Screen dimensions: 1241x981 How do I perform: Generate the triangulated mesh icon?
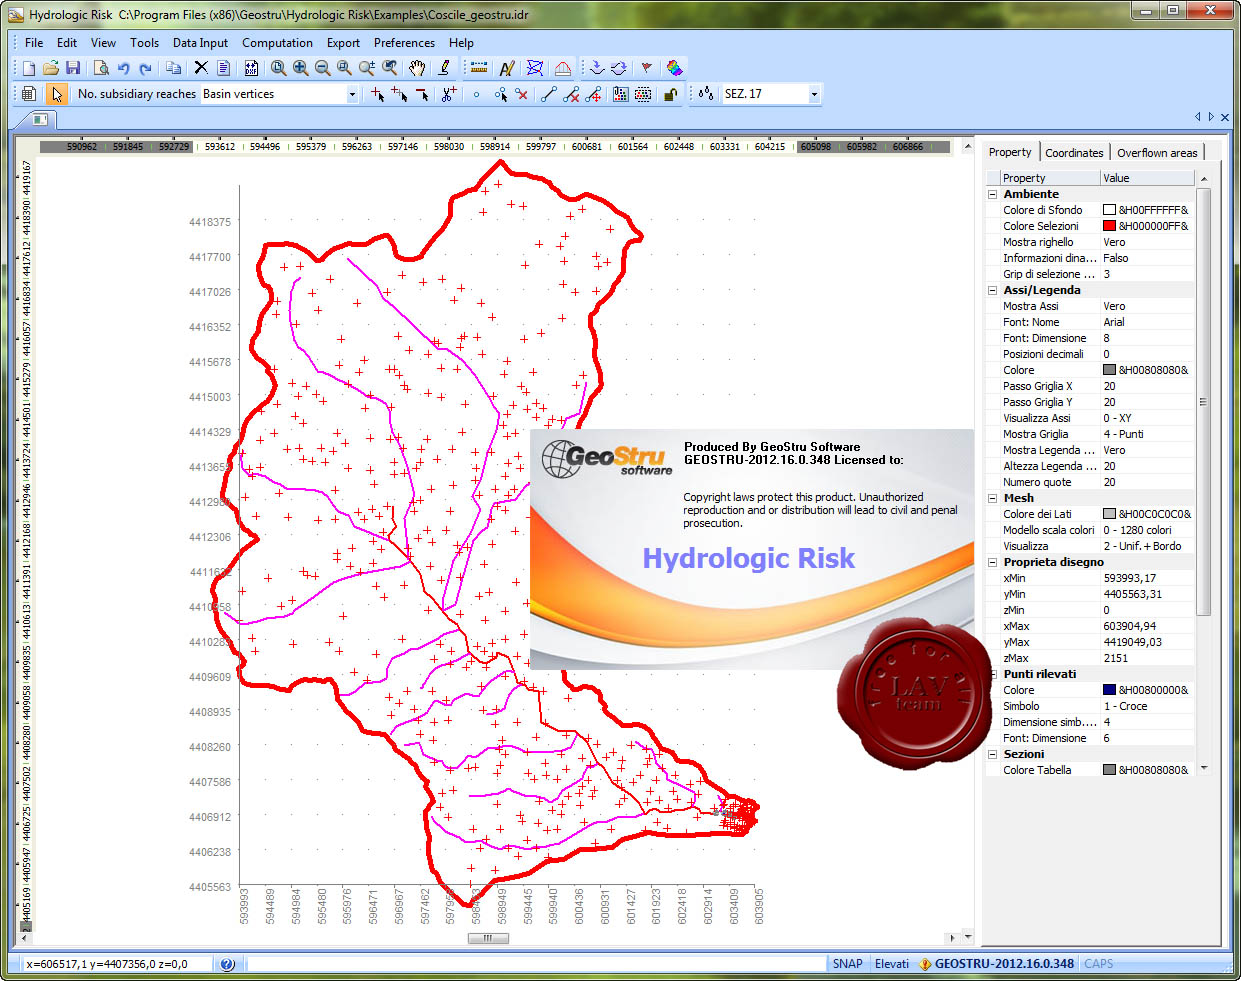point(535,68)
